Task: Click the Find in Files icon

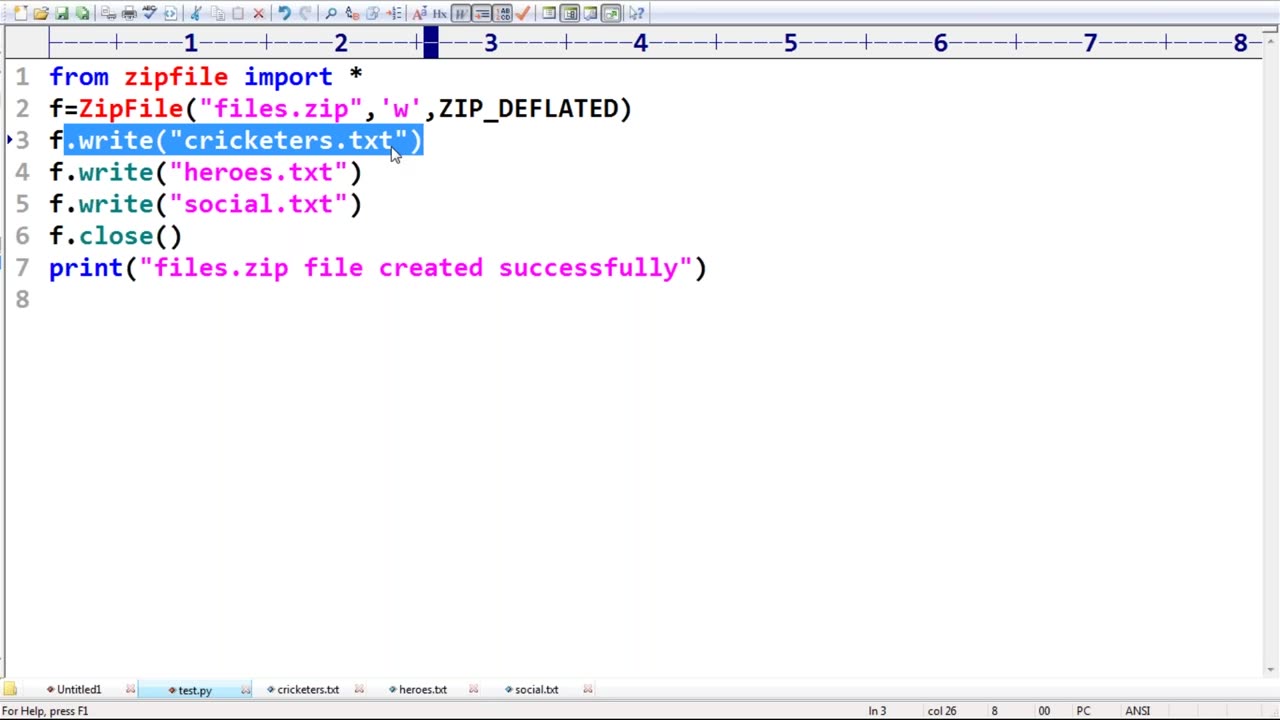Action: 372,13
